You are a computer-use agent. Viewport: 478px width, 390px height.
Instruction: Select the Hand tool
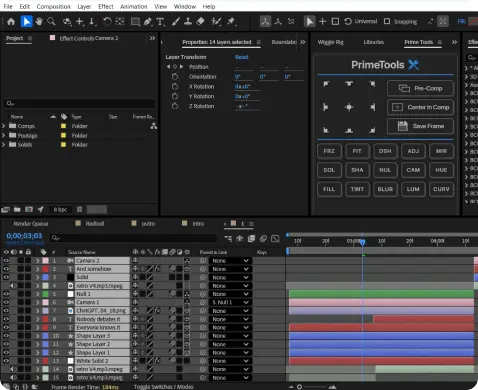click(x=39, y=22)
